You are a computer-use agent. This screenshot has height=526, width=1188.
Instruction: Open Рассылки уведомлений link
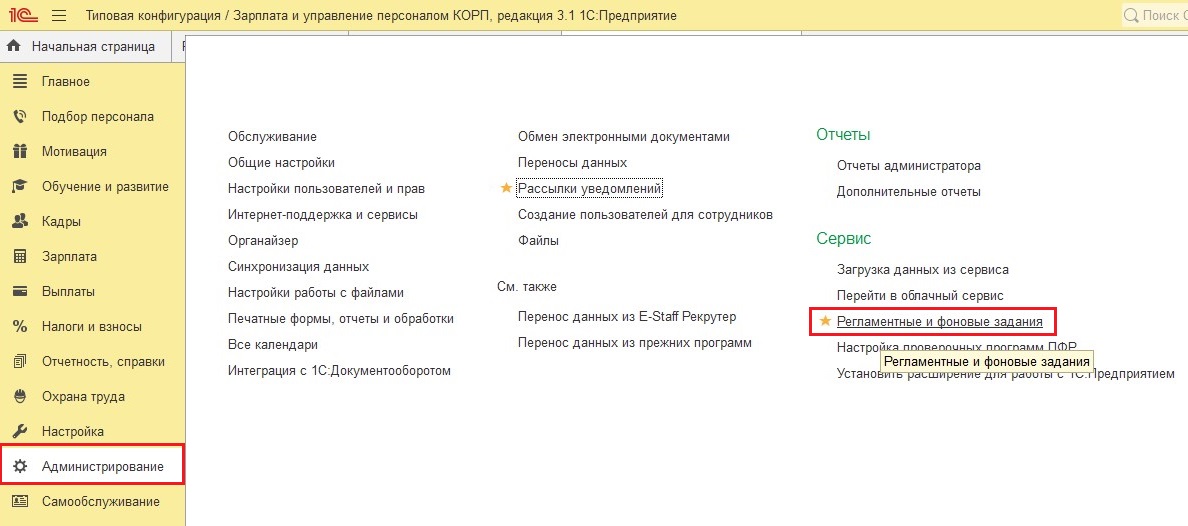pyautogui.click(x=589, y=187)
